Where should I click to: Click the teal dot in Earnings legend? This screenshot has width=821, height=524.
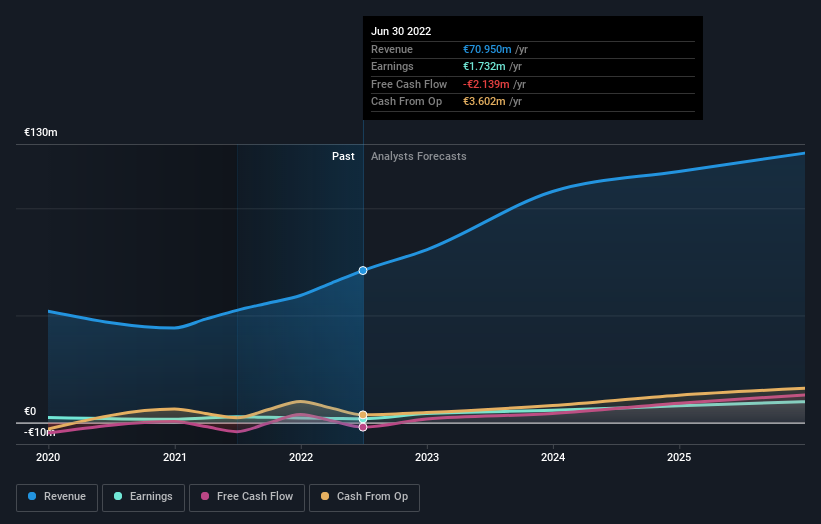coord(118,496)
